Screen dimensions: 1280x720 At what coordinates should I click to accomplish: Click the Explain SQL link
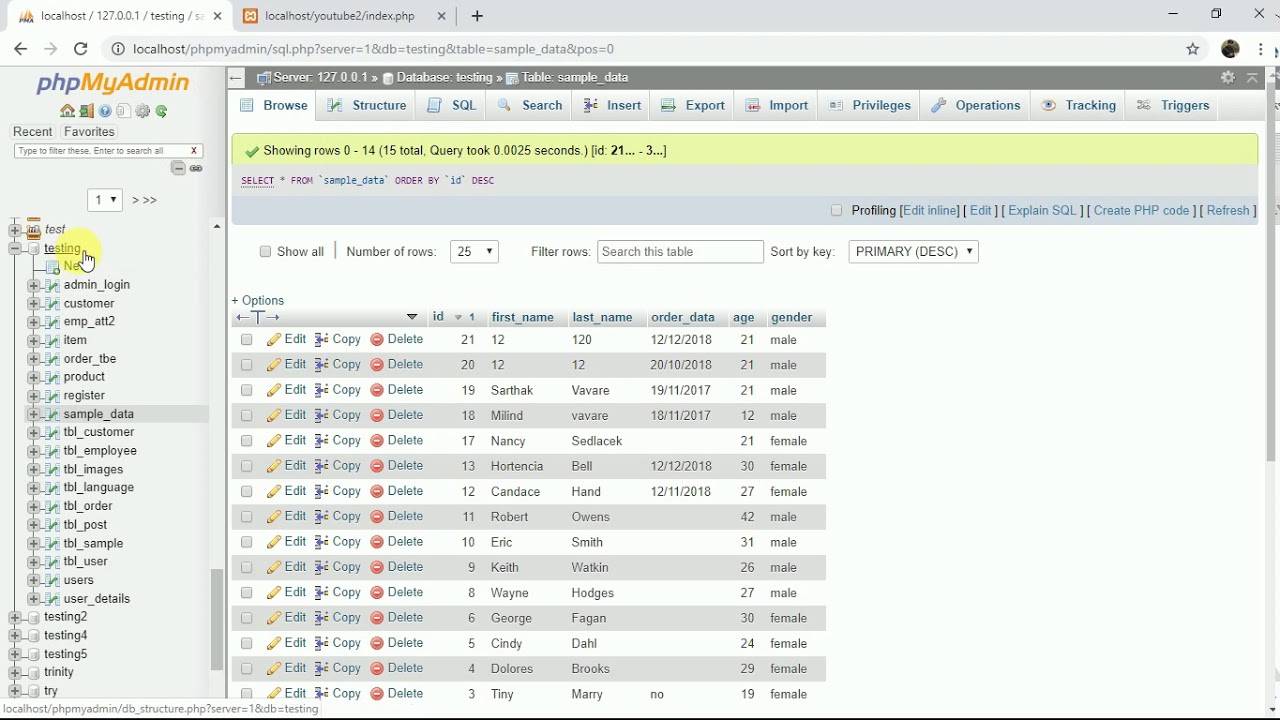[1042, 210]
